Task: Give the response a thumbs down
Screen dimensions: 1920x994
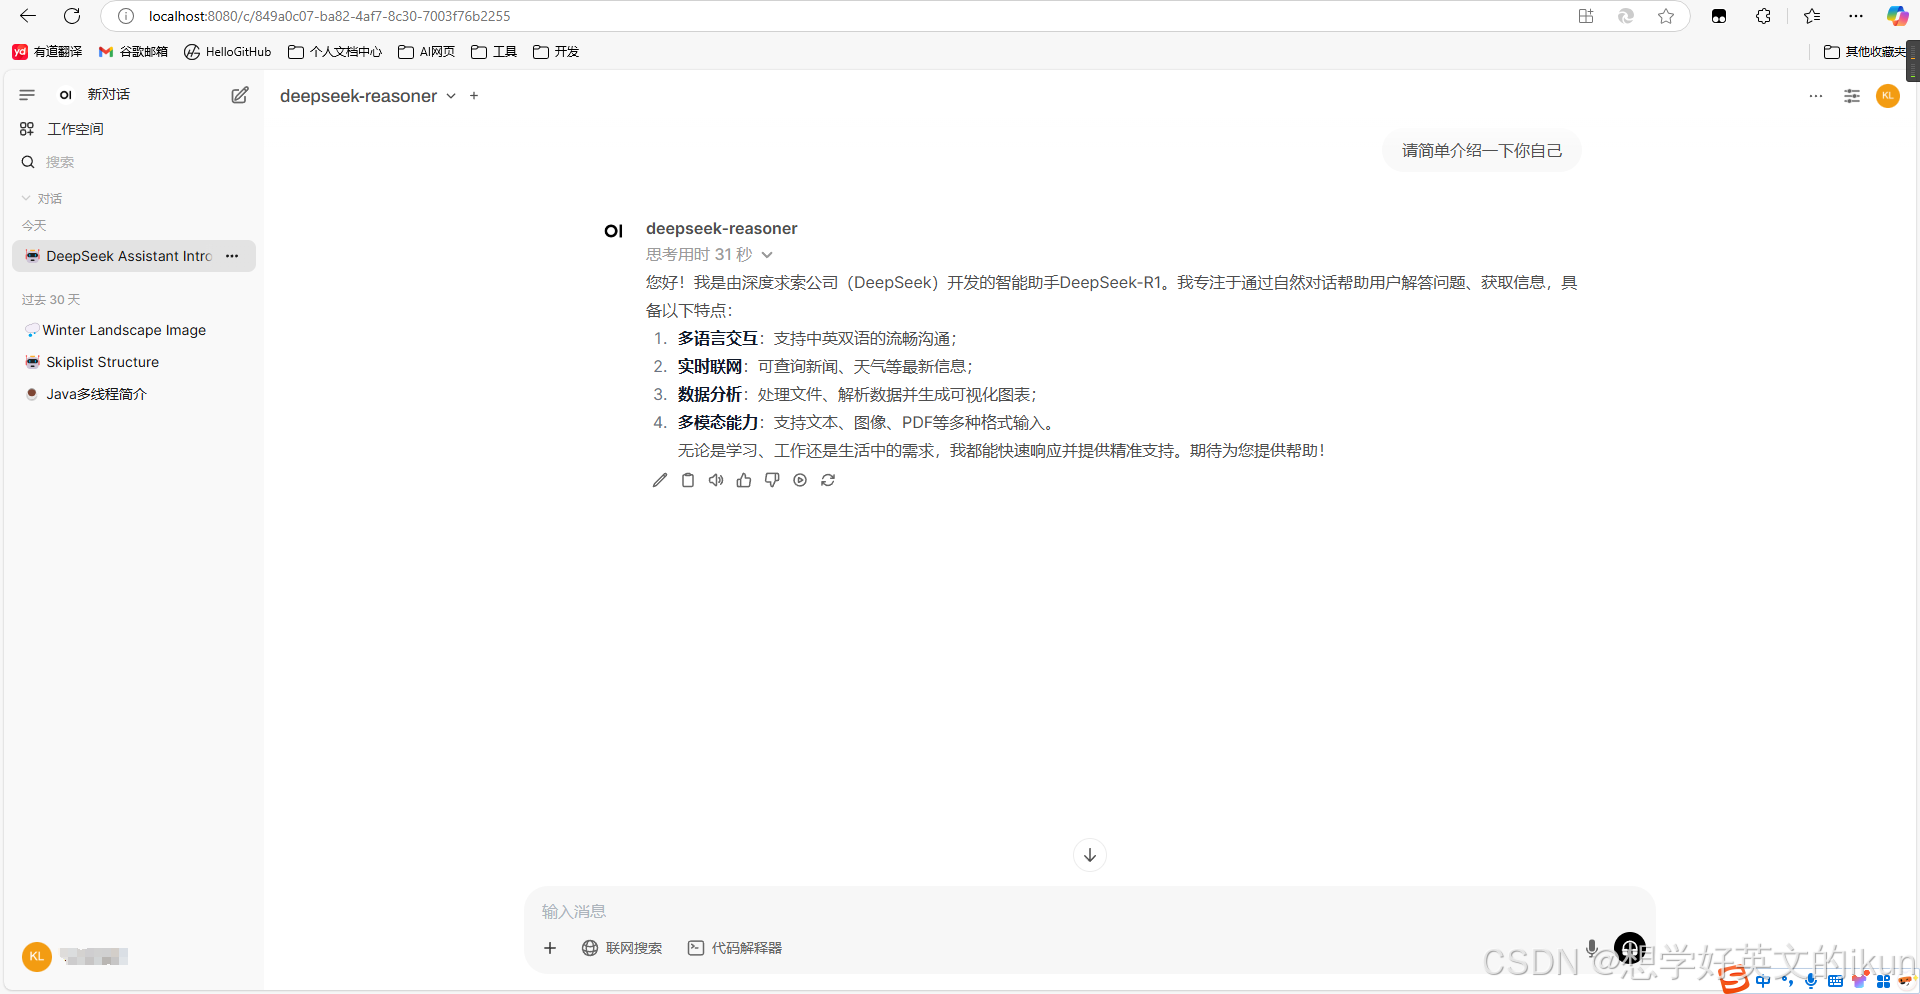Action: tap(772, 480)
